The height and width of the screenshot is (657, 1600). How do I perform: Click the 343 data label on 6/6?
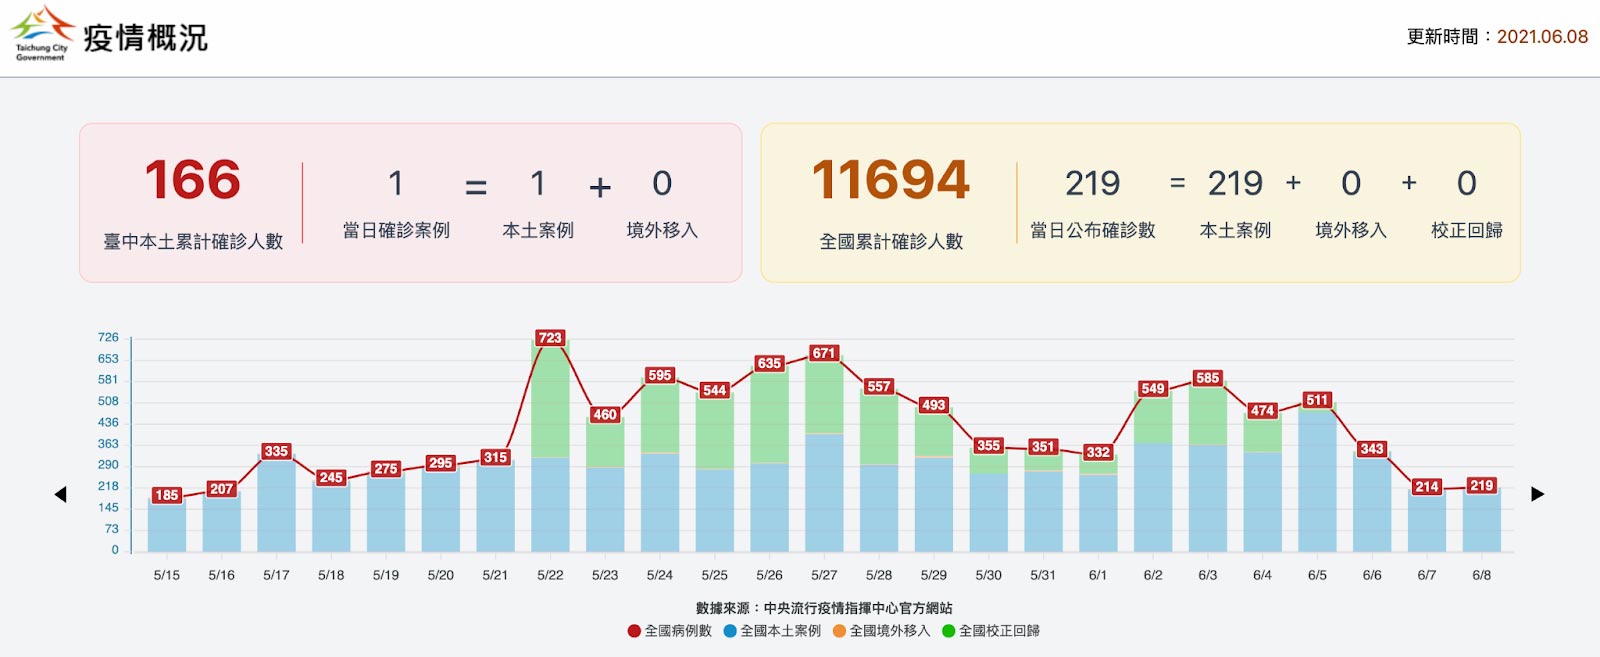pyautogui.click(x=1372, y=449)
